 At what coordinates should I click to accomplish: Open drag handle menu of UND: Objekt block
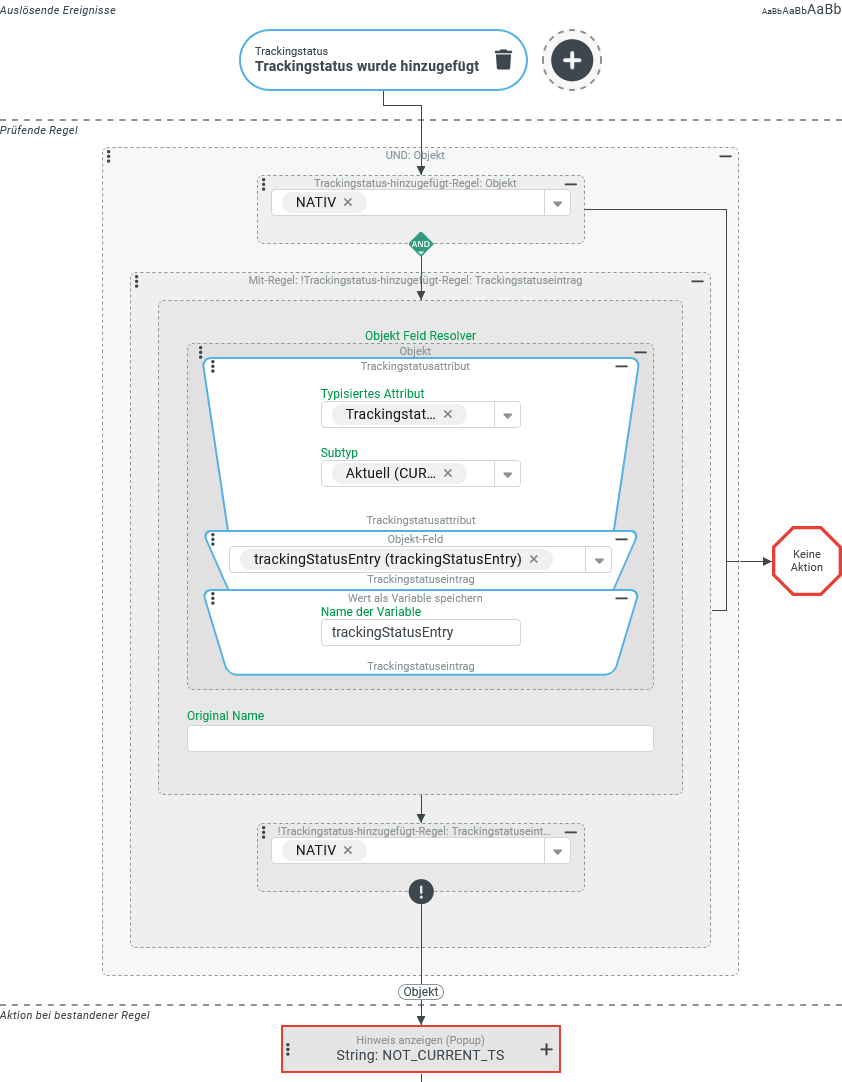tap(108, 156)
